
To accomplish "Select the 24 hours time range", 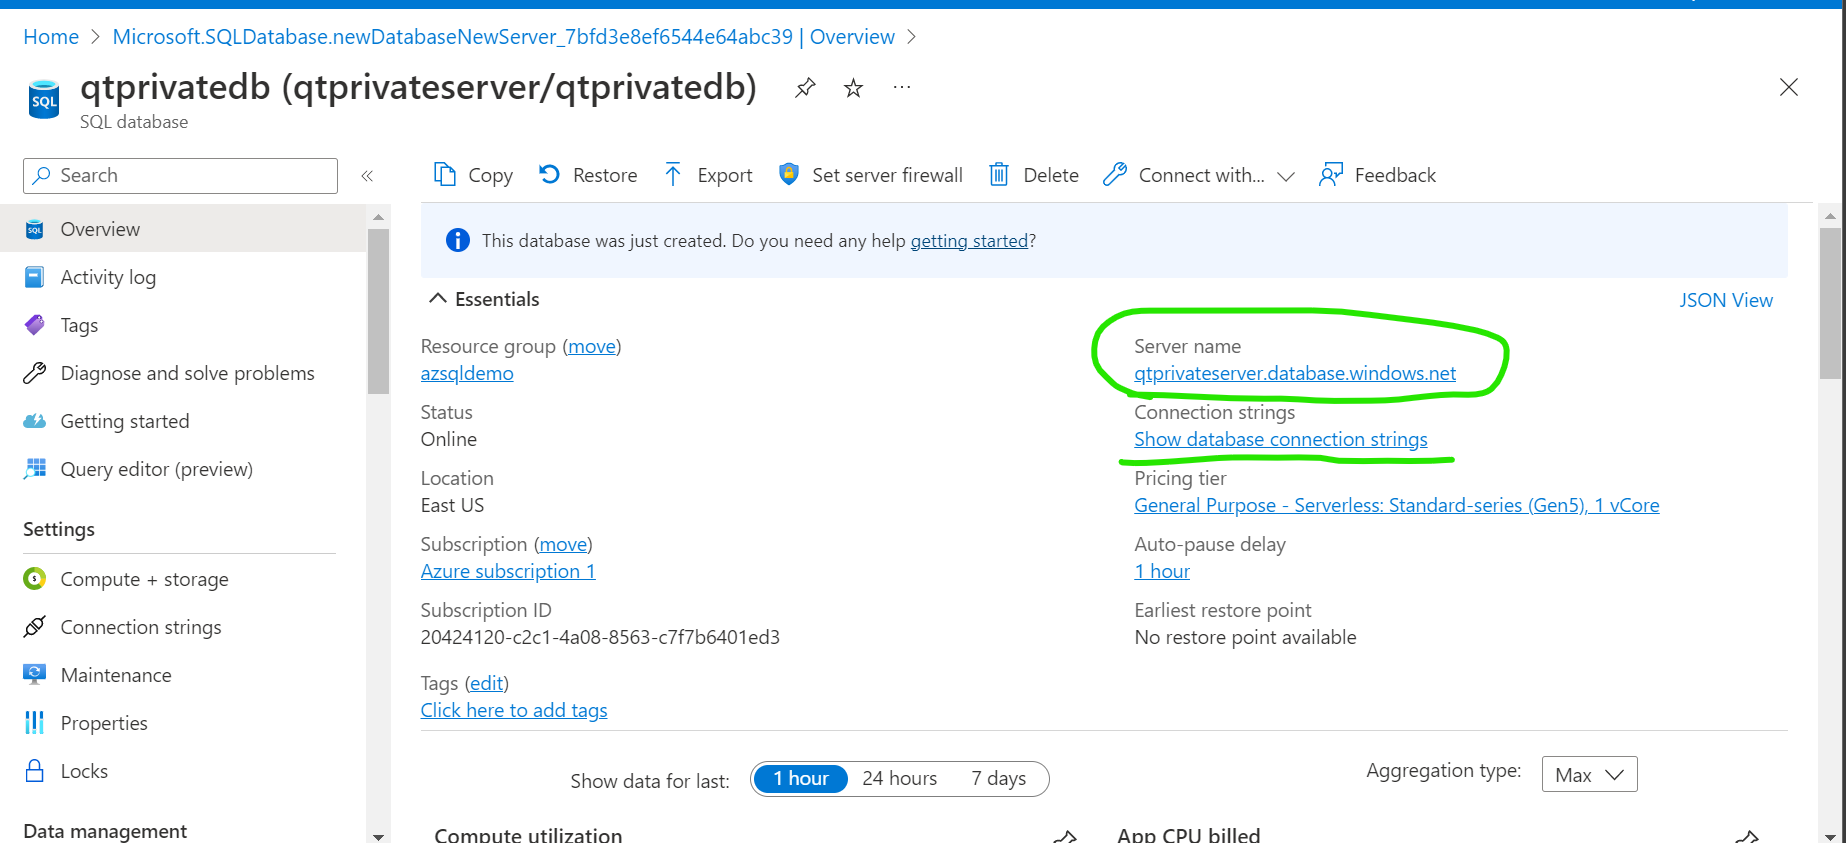I will [x=900, y=778].
